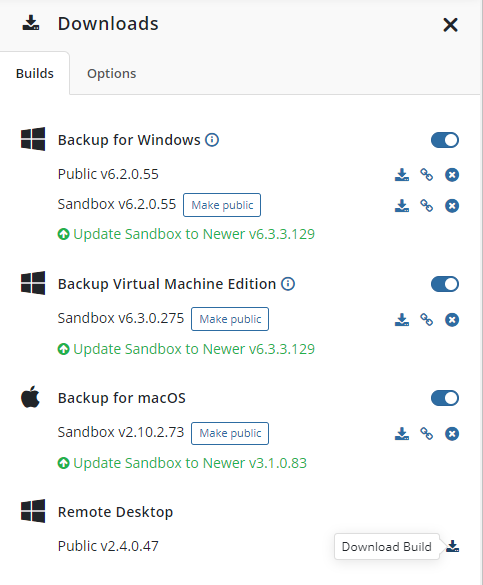The image size is (483, 585).
Task: Update macOS Sandbox to newer v3.1.0.83
Action: coord(182,463)
